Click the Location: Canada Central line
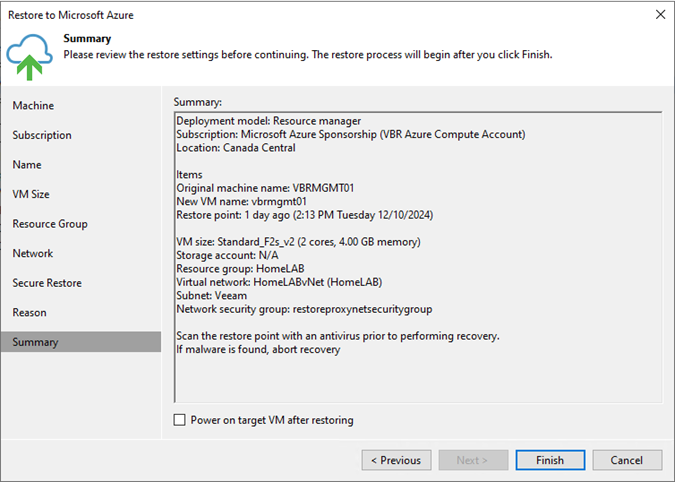Viewport: 675px width, 482px height. click(x=236, y=148)
